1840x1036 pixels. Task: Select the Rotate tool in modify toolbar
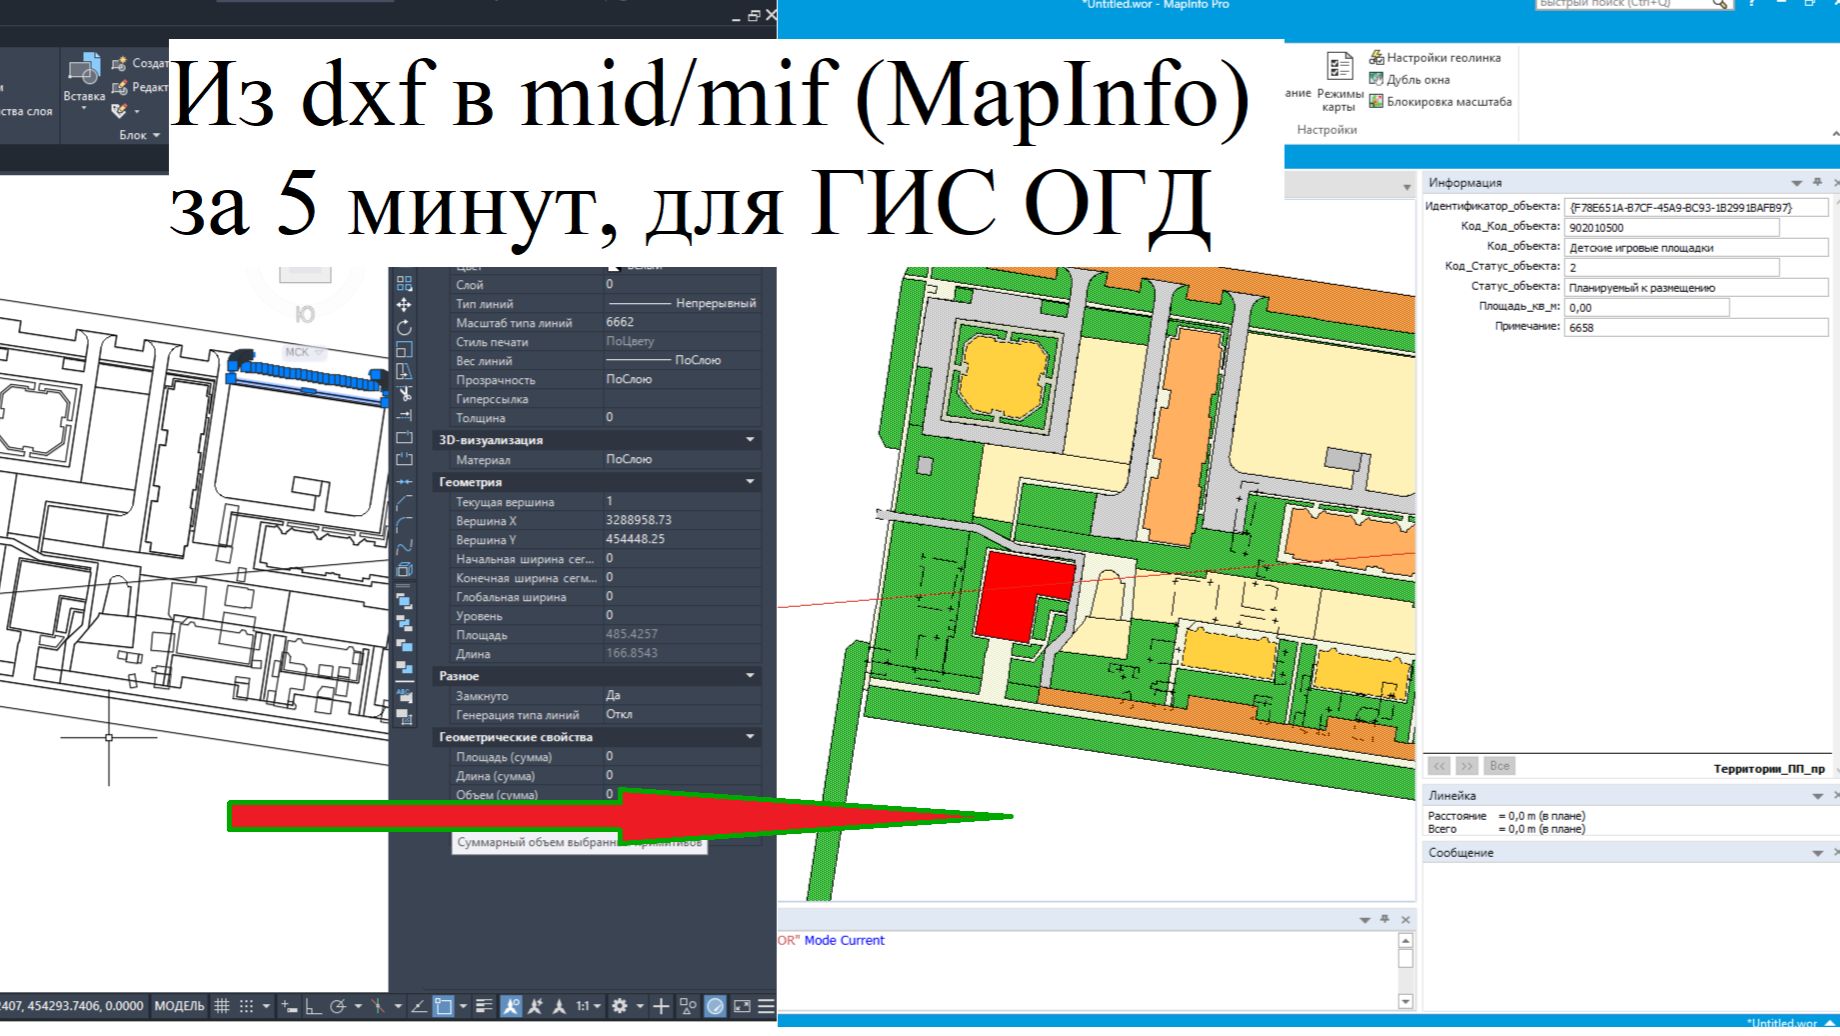[404, 327]
